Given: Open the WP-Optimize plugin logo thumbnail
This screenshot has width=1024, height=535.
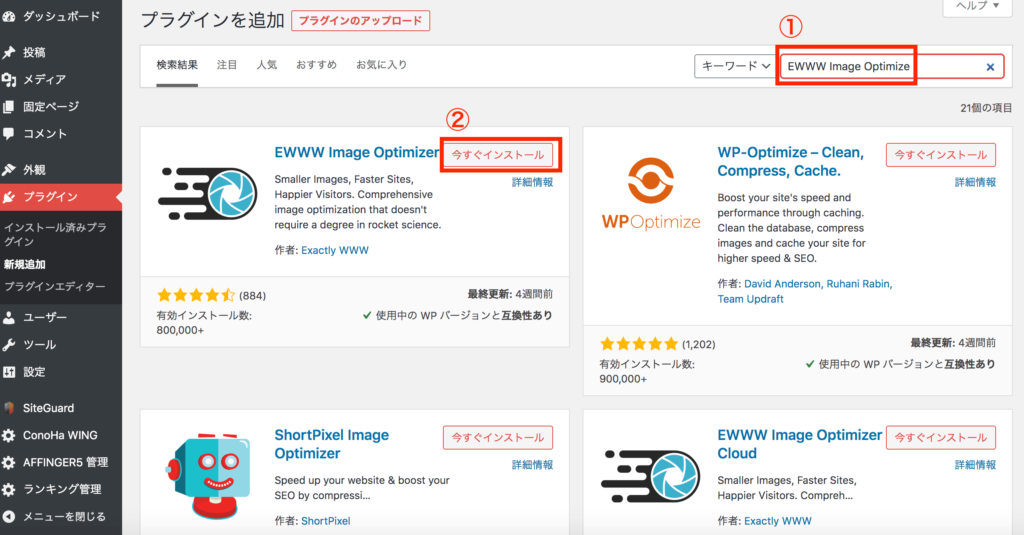Looking at the screenshot, I should [x=651, y=193].
